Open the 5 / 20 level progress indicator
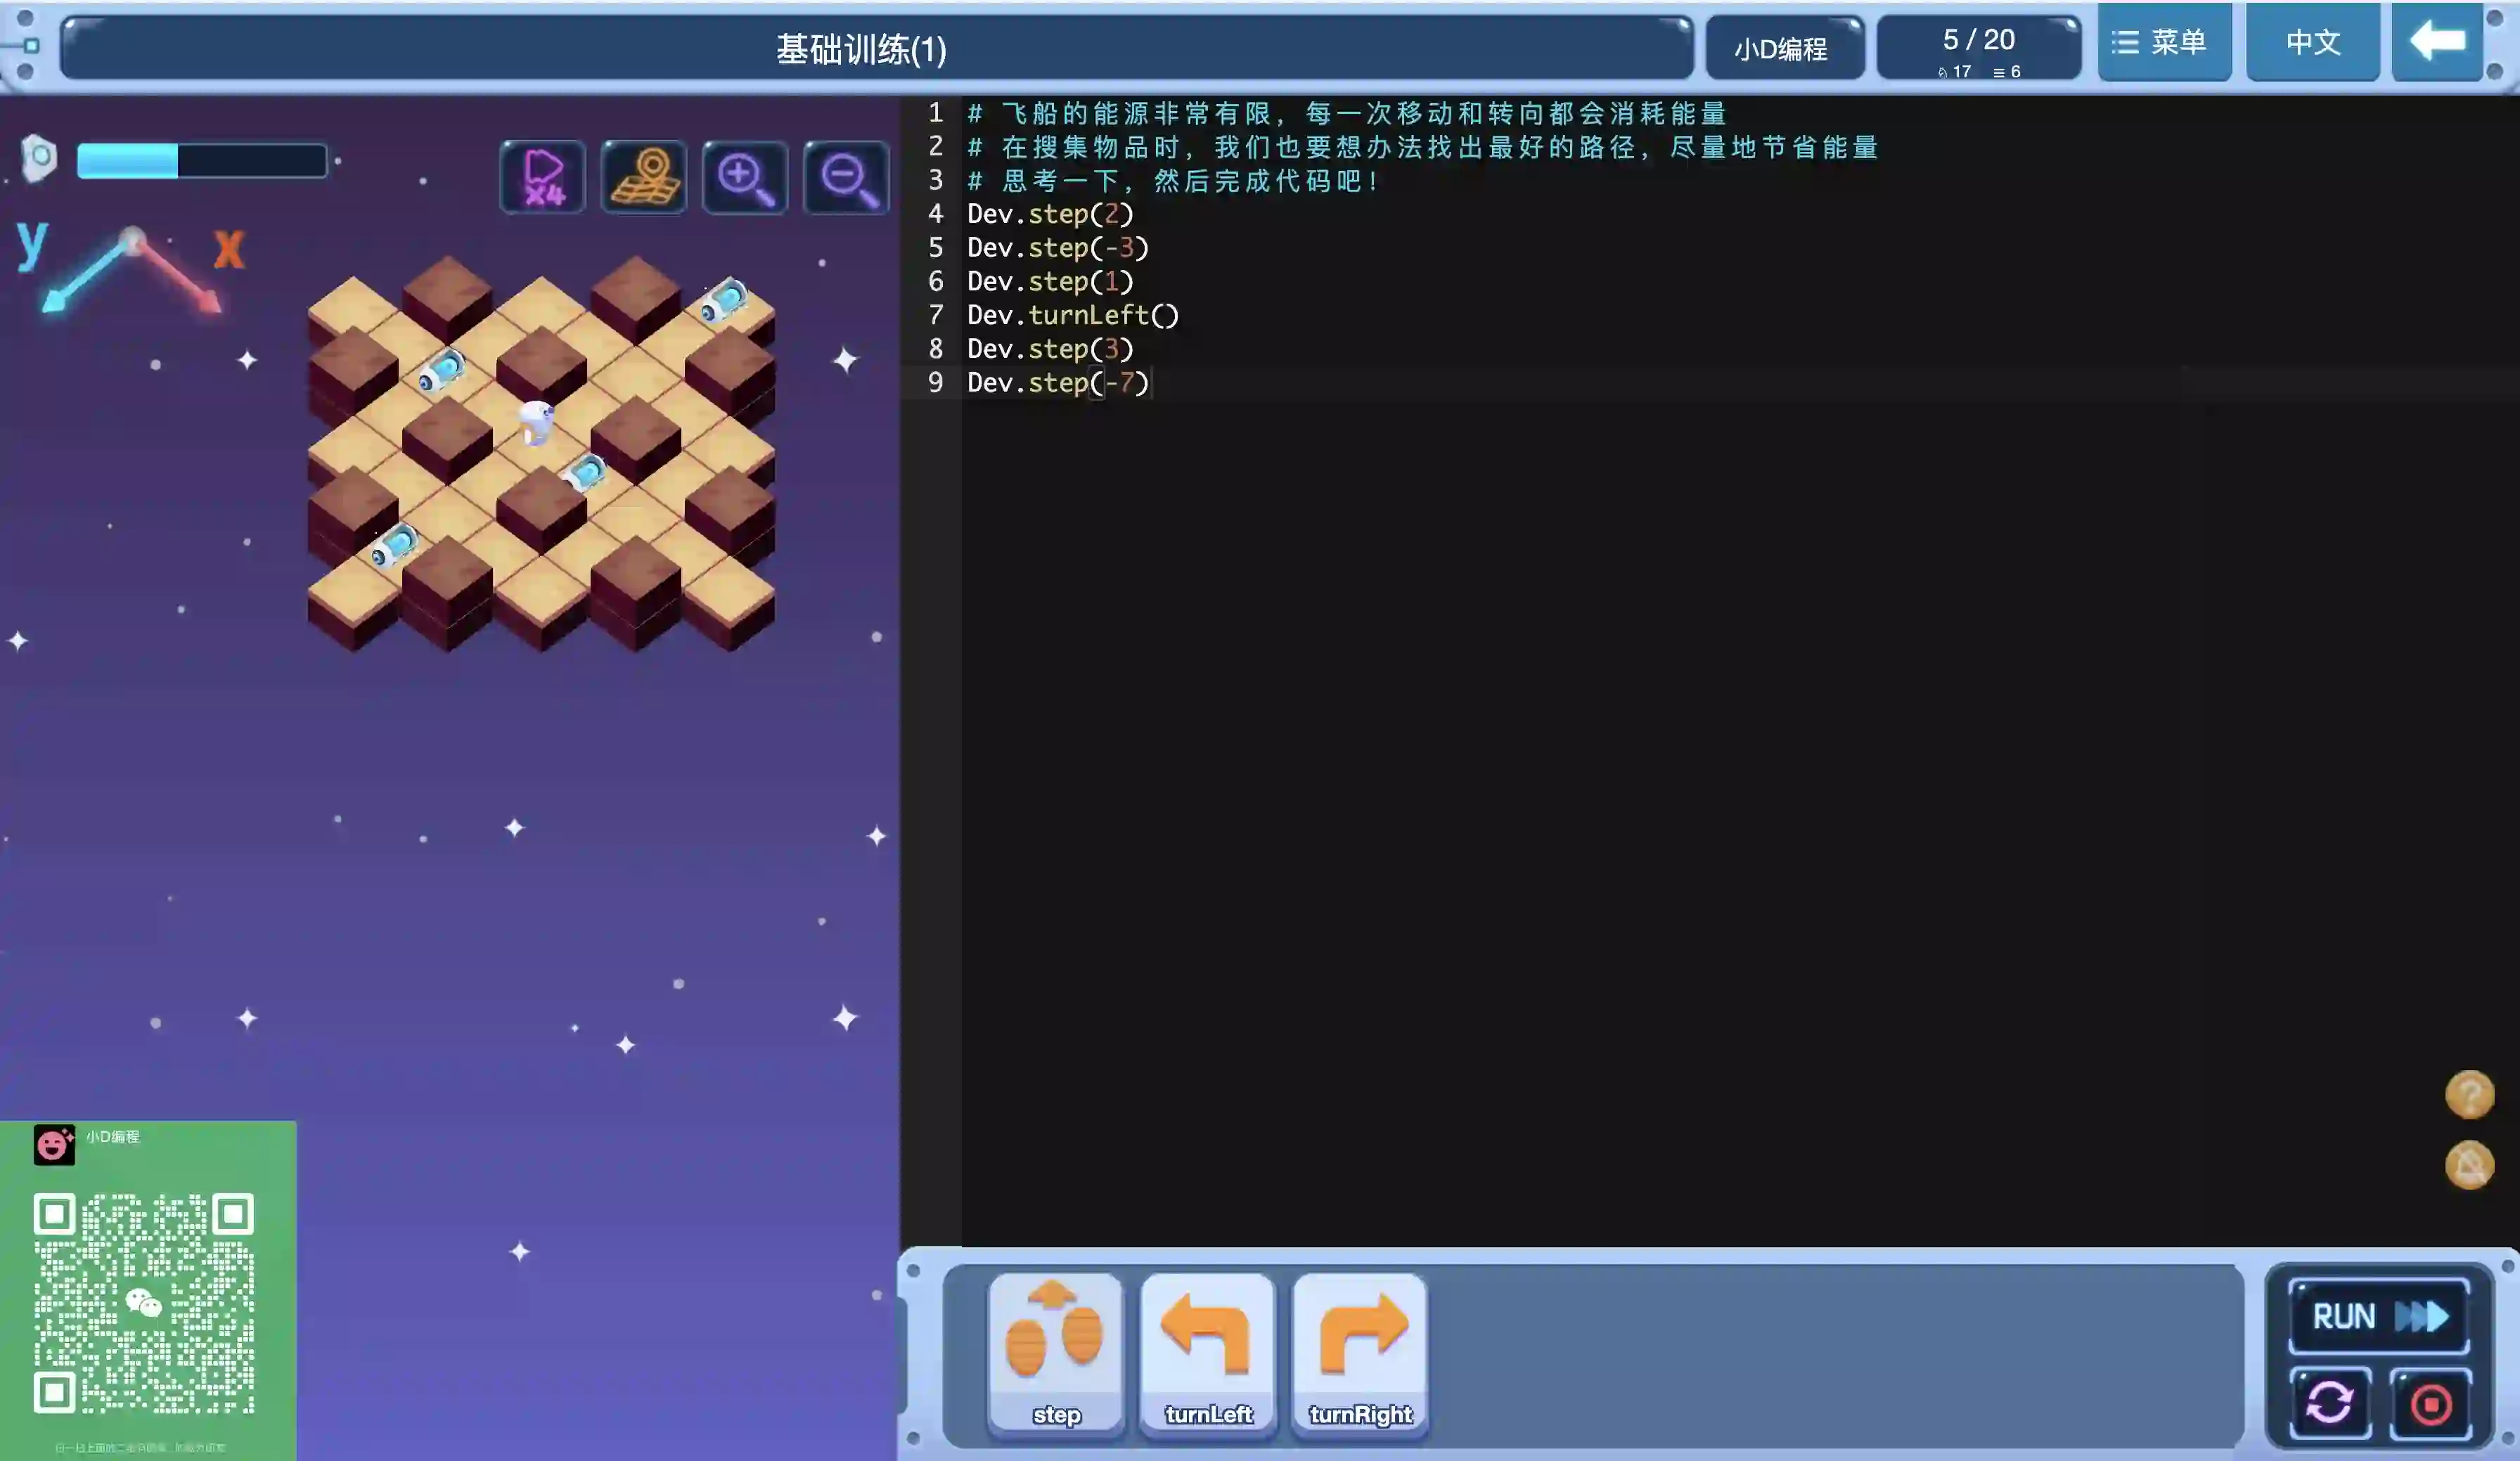This screenshot has width=2520, height=1461. coord(1978,48)
